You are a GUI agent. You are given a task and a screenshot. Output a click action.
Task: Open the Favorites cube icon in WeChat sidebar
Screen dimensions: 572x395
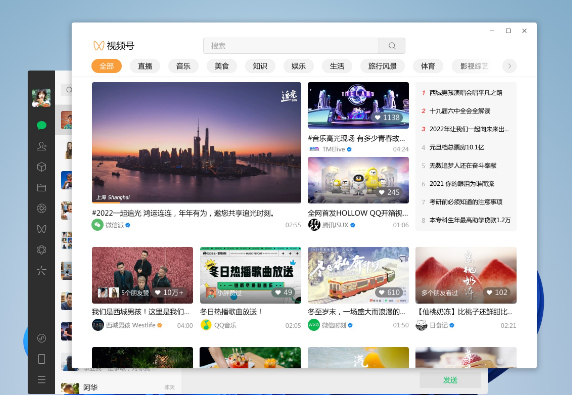tap(42, 167)
